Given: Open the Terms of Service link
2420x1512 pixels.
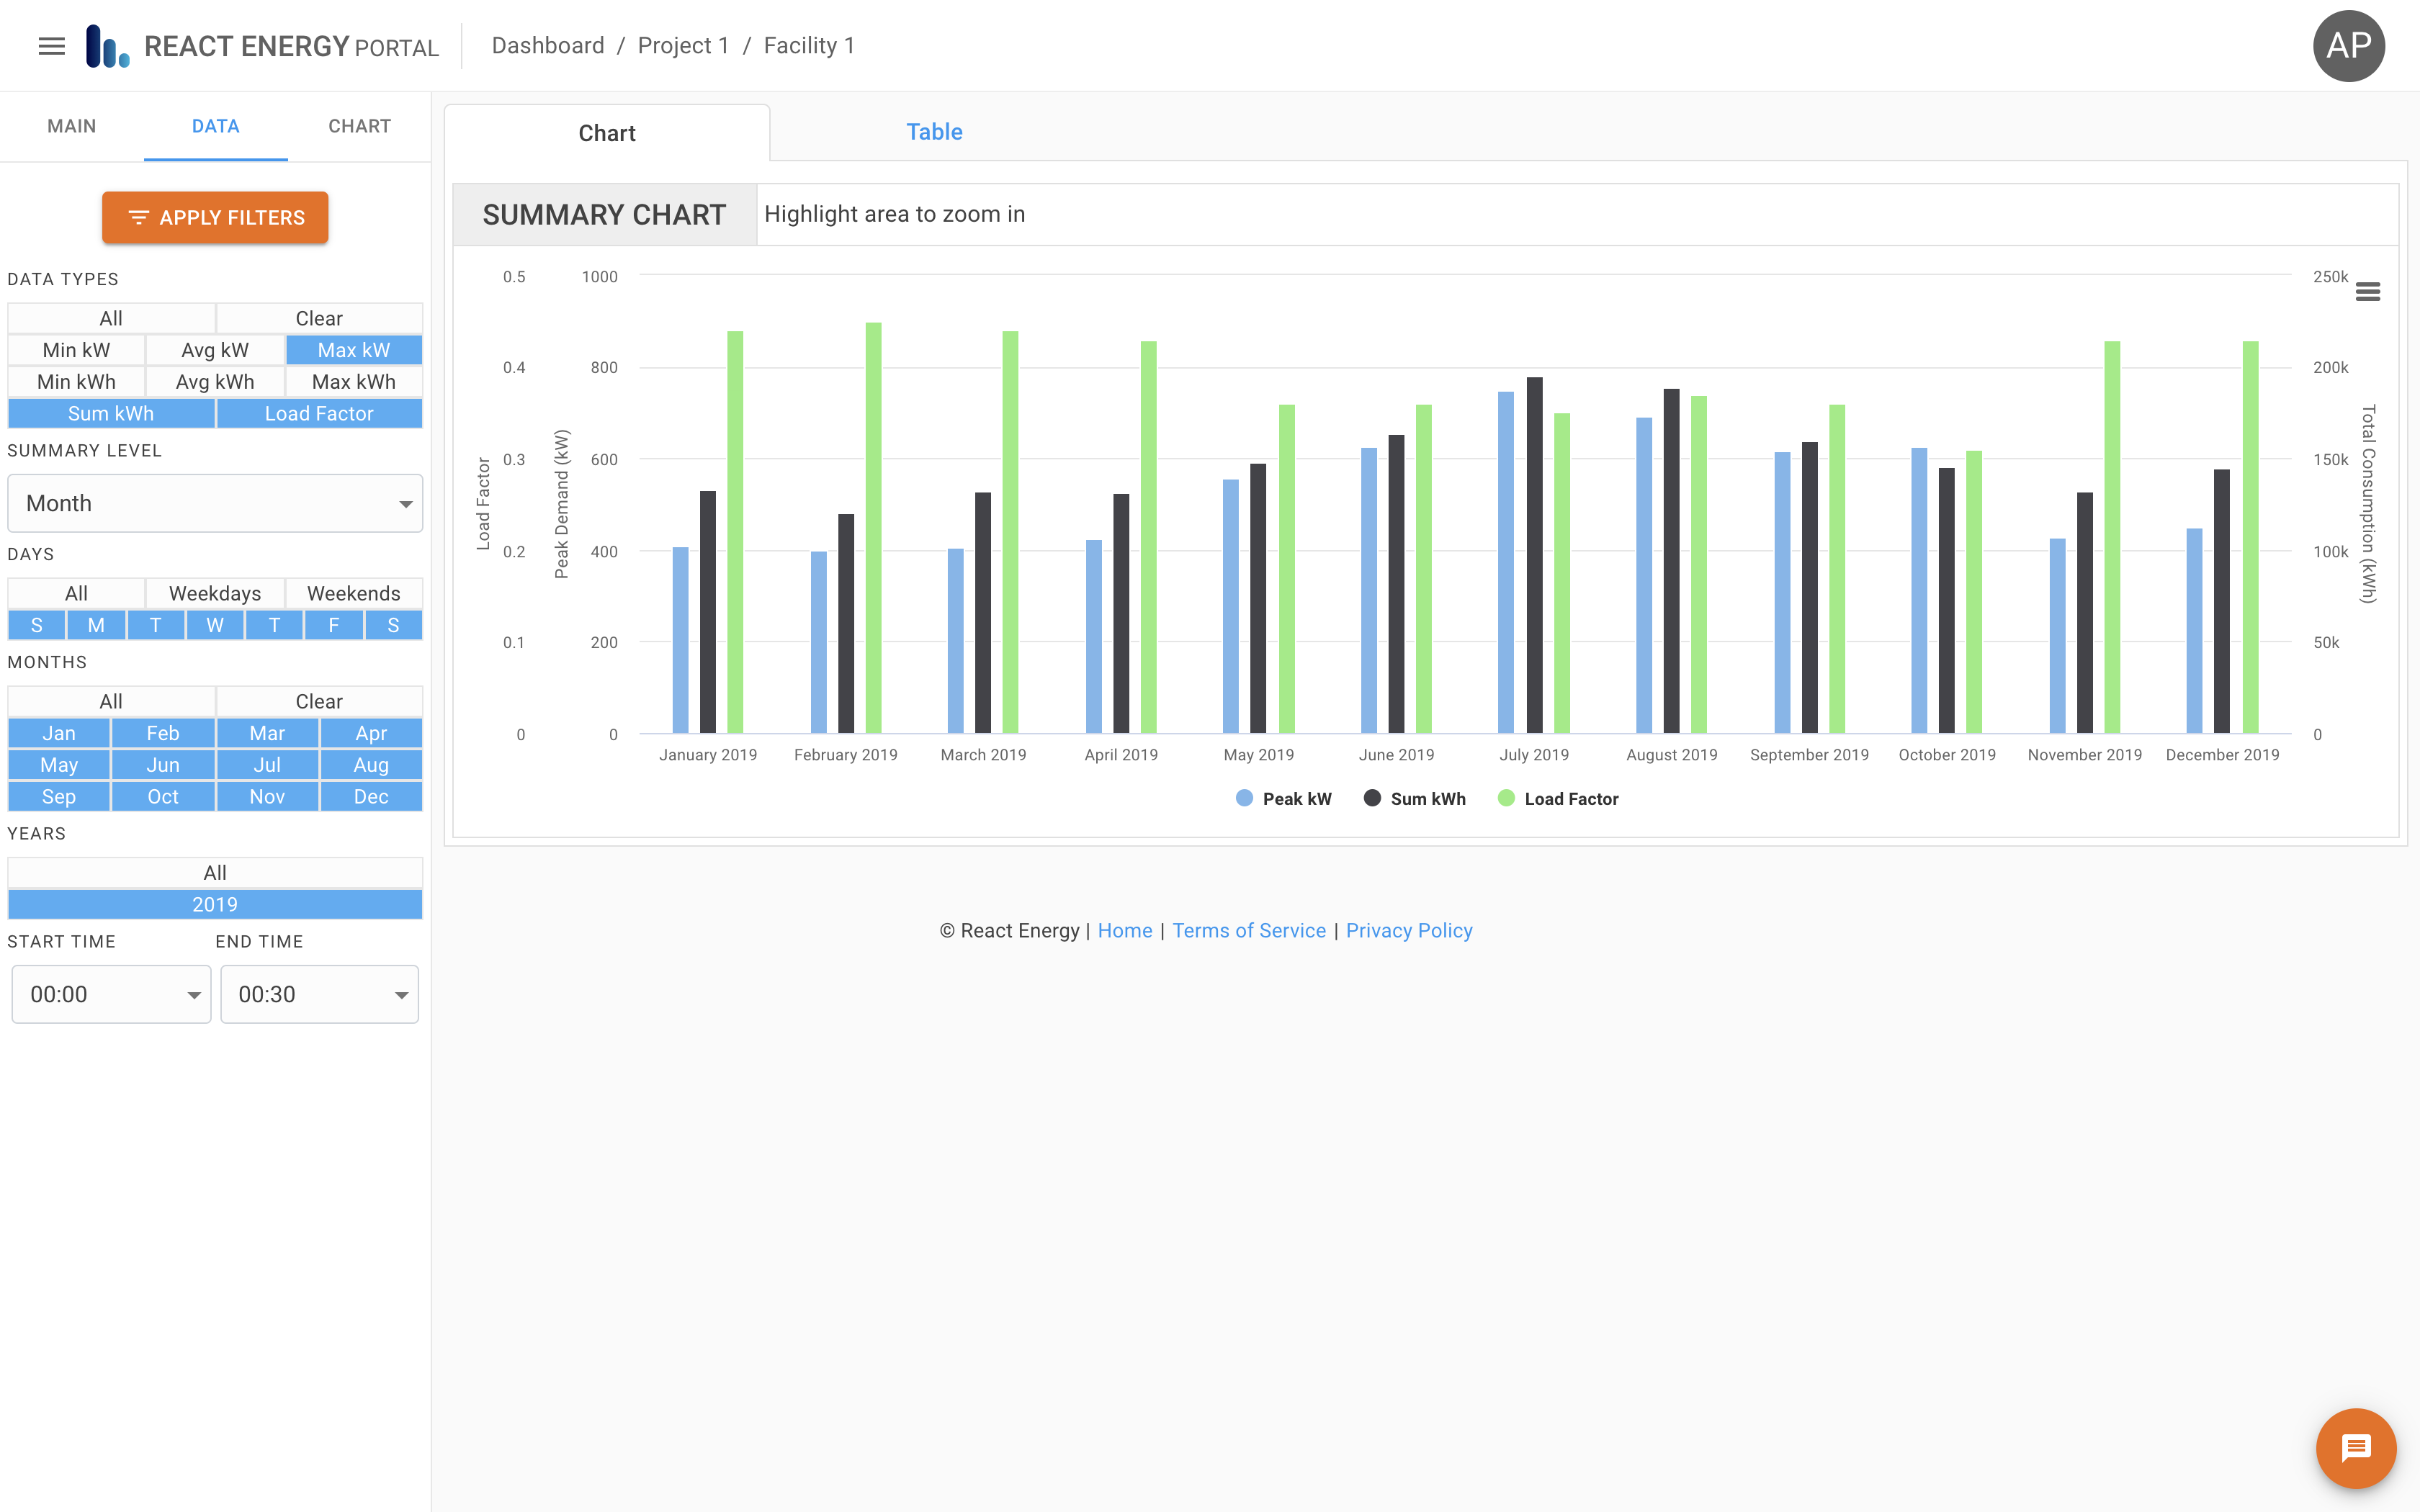Looking at the screenshot, I should 1249,930.
